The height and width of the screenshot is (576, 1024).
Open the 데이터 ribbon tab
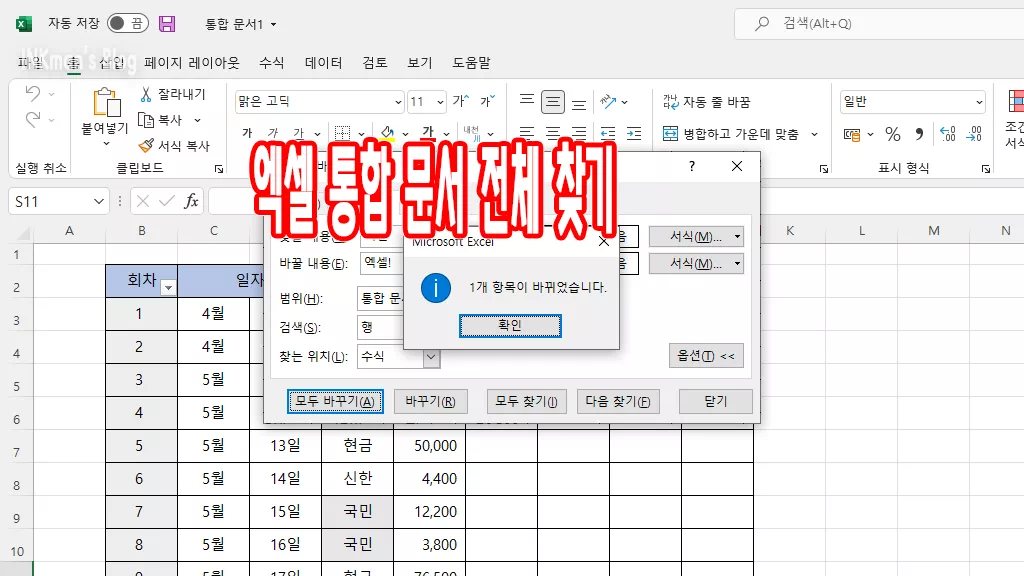point(324,62)
